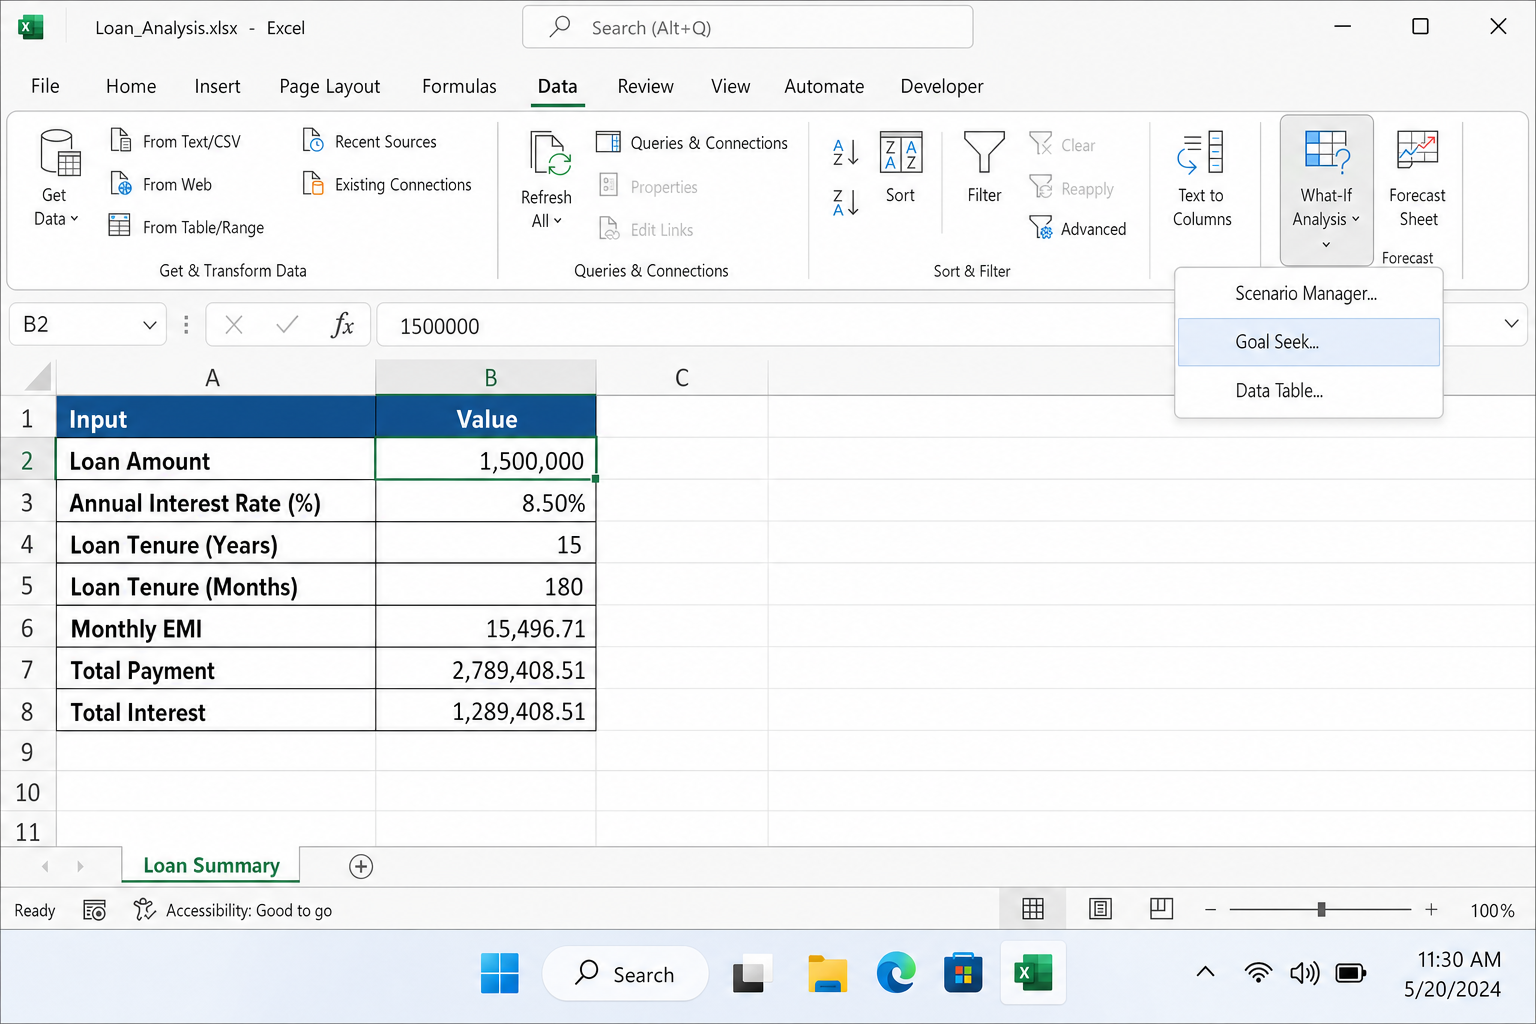Add a new sheet with plus icon
Screen dimensions: 1536x1024
click(x=361, y=866)
